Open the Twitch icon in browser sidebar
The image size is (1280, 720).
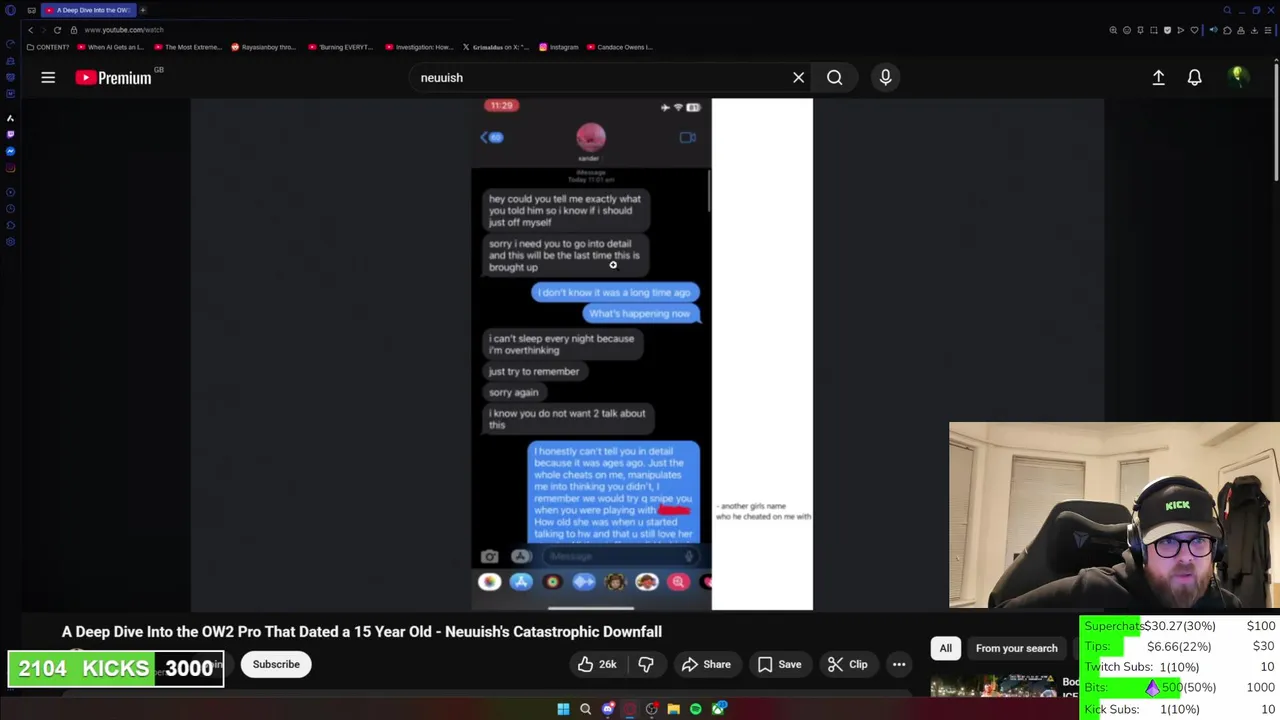[x=10, y=134]
